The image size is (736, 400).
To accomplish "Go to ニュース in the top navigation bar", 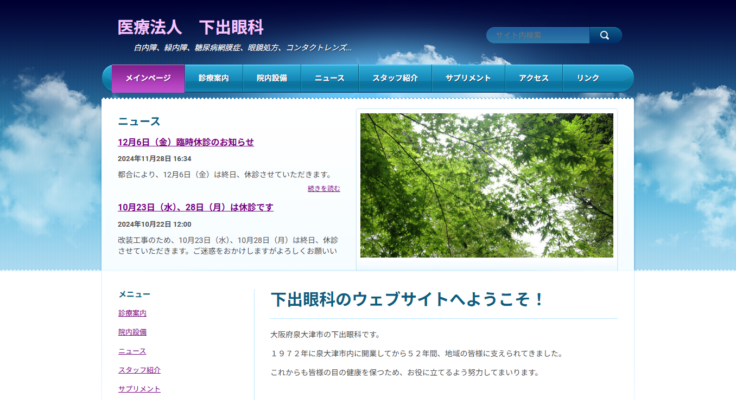I will 329,78.
